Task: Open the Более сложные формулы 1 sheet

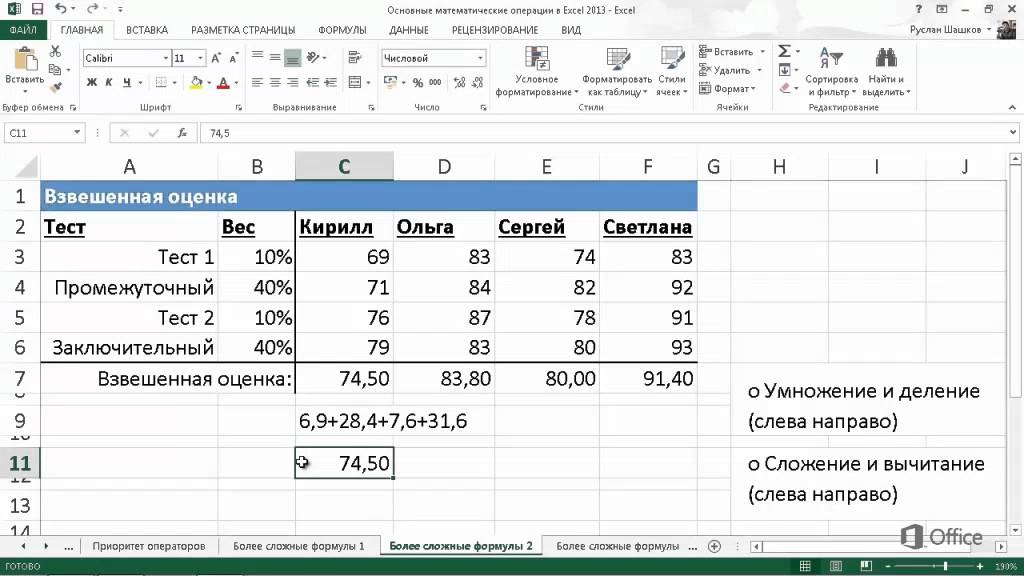Action: [x=298, y=546]
